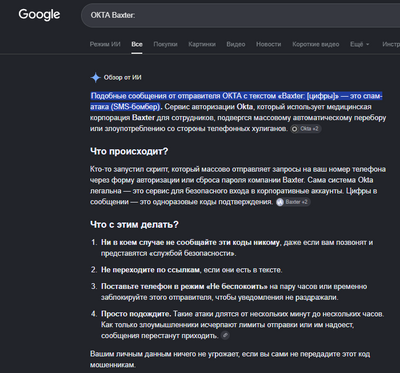
Task: Open the Baxter +2 source chip
Action: 293,202
